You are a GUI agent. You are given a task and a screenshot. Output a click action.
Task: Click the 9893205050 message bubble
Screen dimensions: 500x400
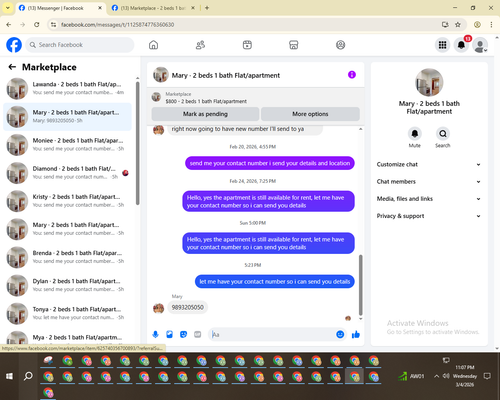click(188, 307)
